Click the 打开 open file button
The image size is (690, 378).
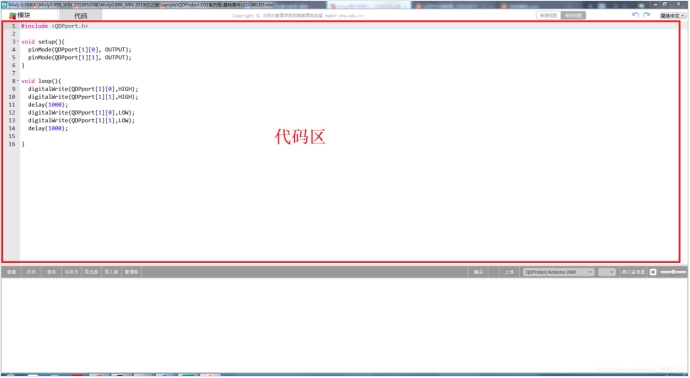click(31, 272)
